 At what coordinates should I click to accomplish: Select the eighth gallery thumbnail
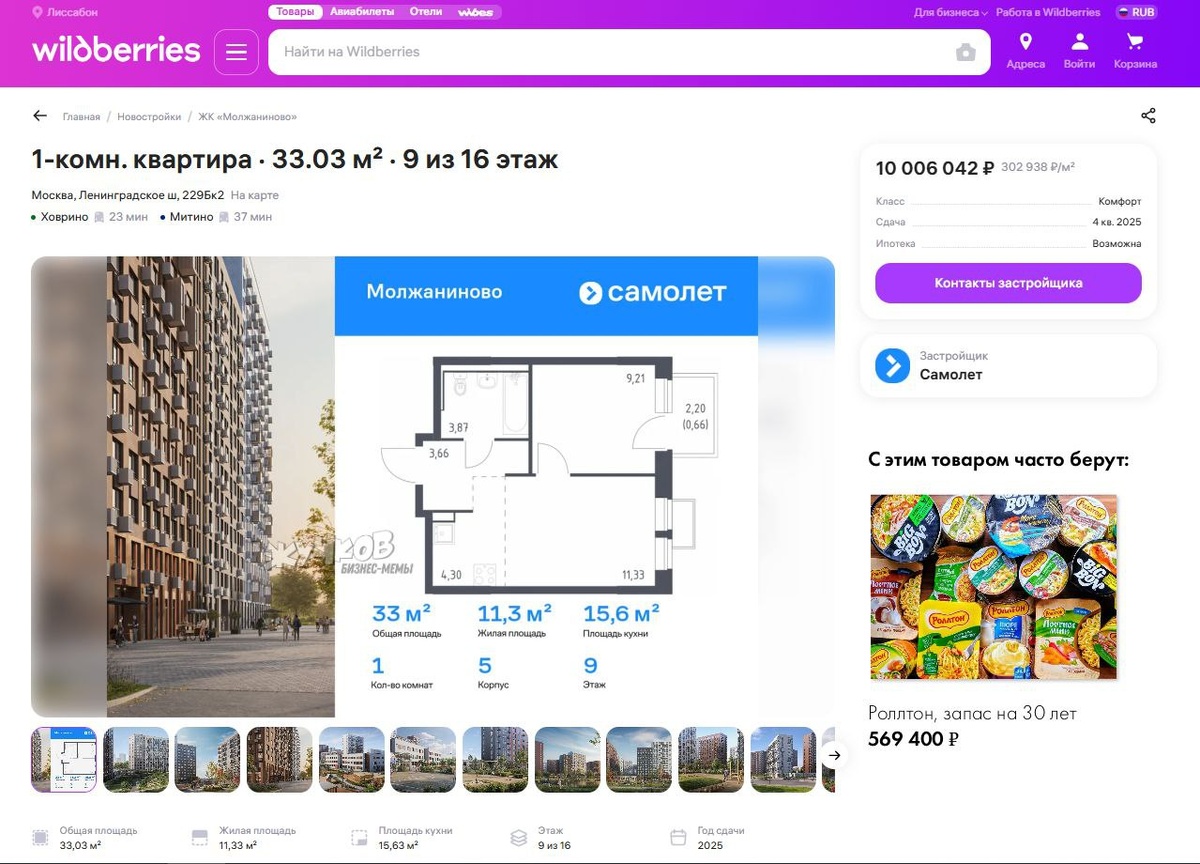[568, 760]
